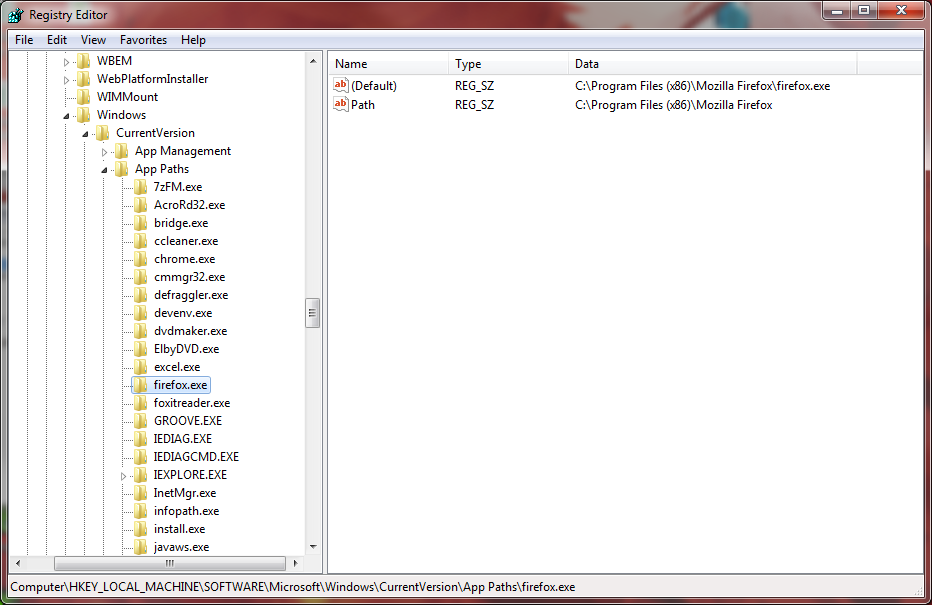Click the Name column header
The width and height of the screenshot is (932, 605).
(x=389, y=64)
